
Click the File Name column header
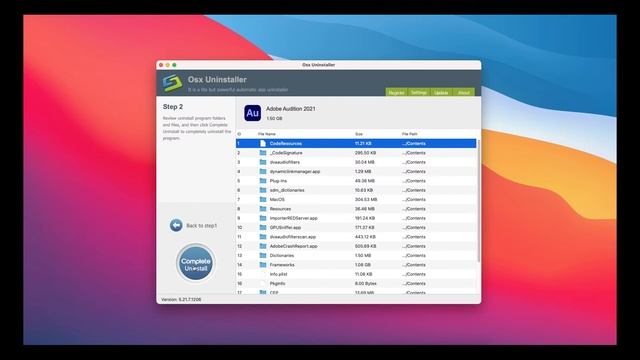(267, 134)
